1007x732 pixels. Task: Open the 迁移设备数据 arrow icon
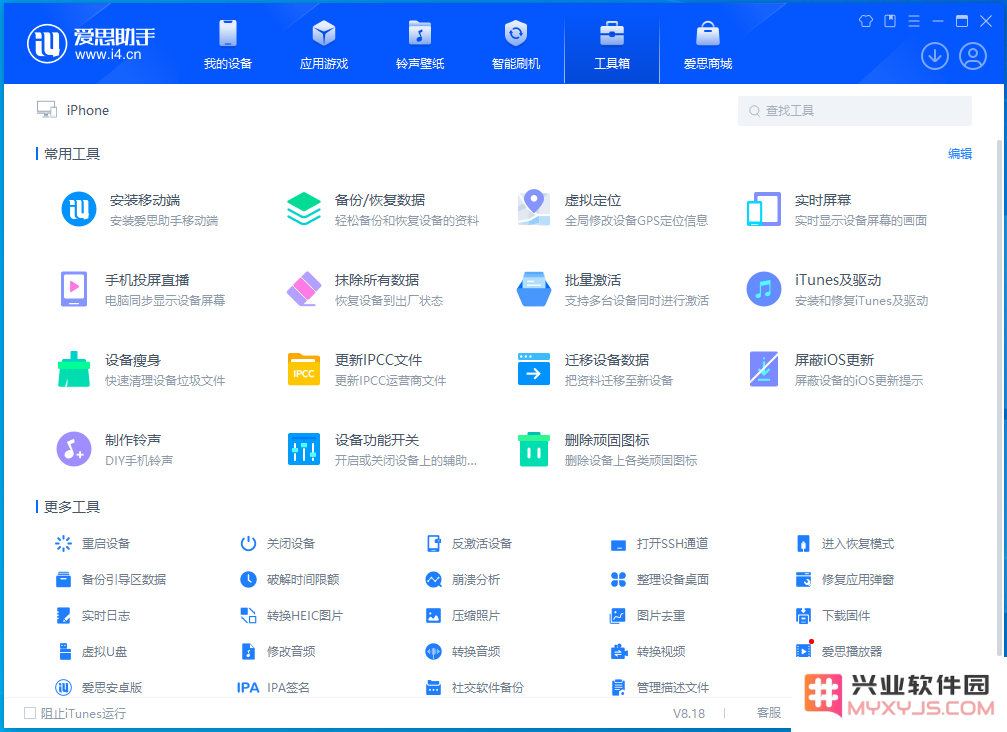(x=534, y=369)
